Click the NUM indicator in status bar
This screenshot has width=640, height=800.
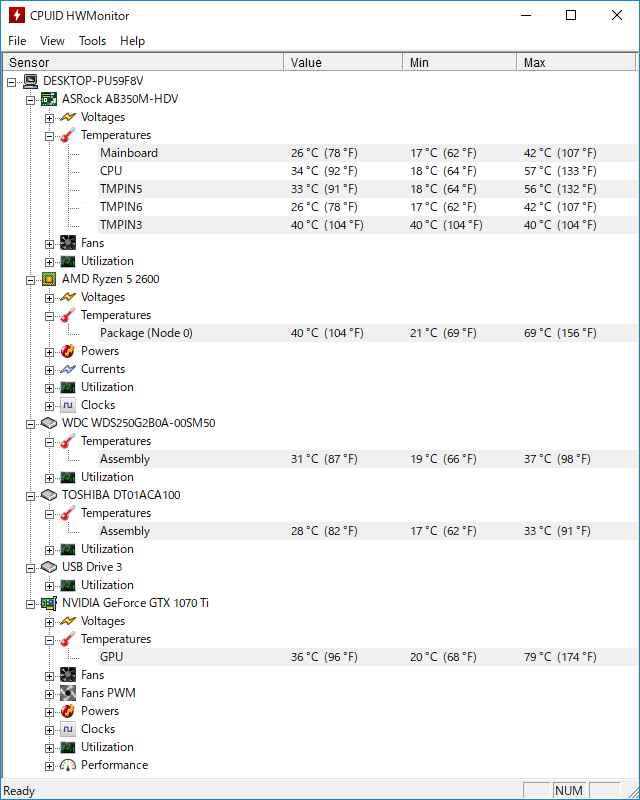pos(569,791)
